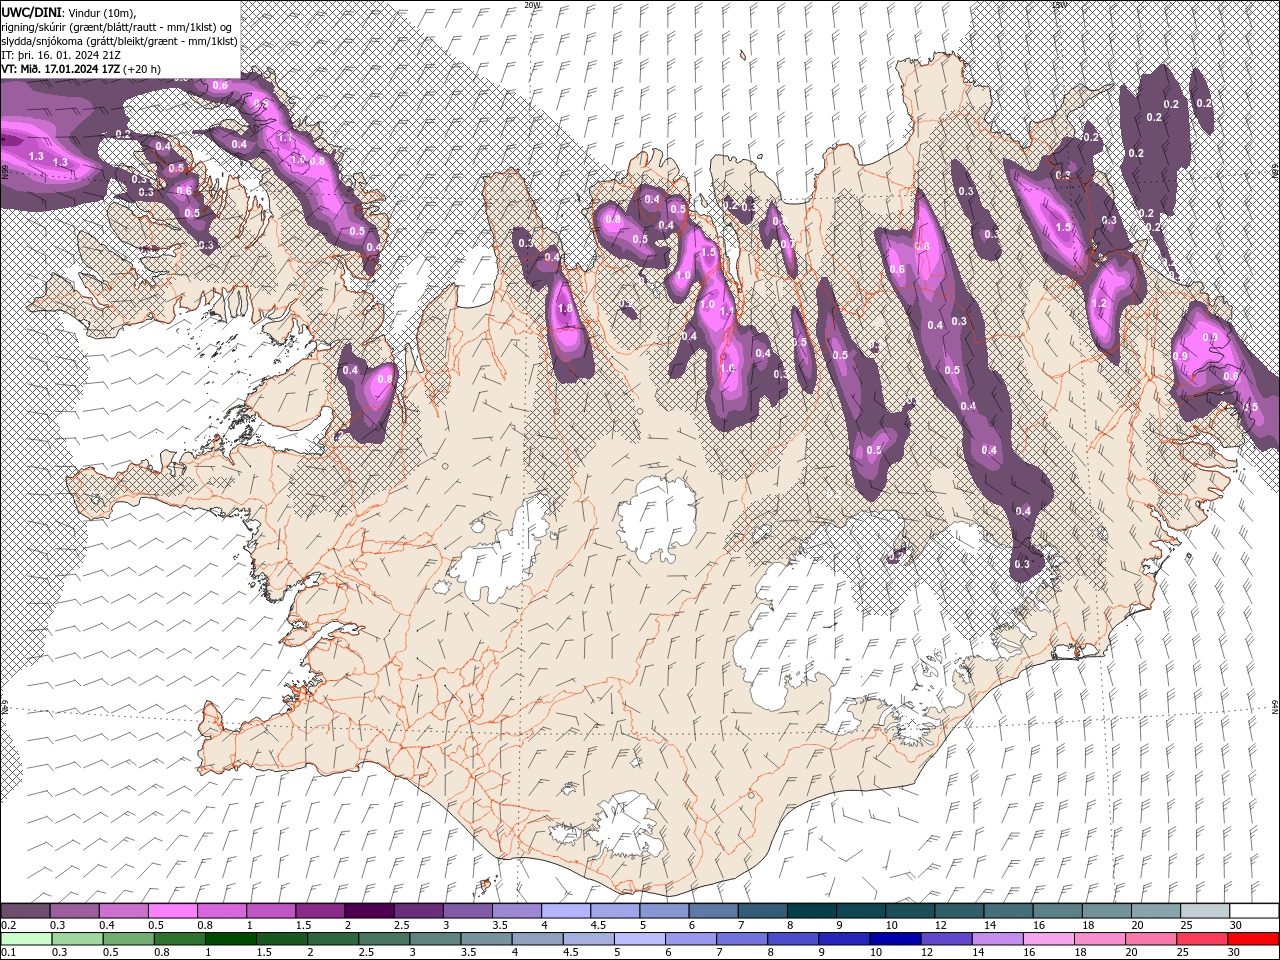The image size is (1280, 960).
Task: Pick upper legend swatch starting at 0.2
Action: tap(25, 911)
